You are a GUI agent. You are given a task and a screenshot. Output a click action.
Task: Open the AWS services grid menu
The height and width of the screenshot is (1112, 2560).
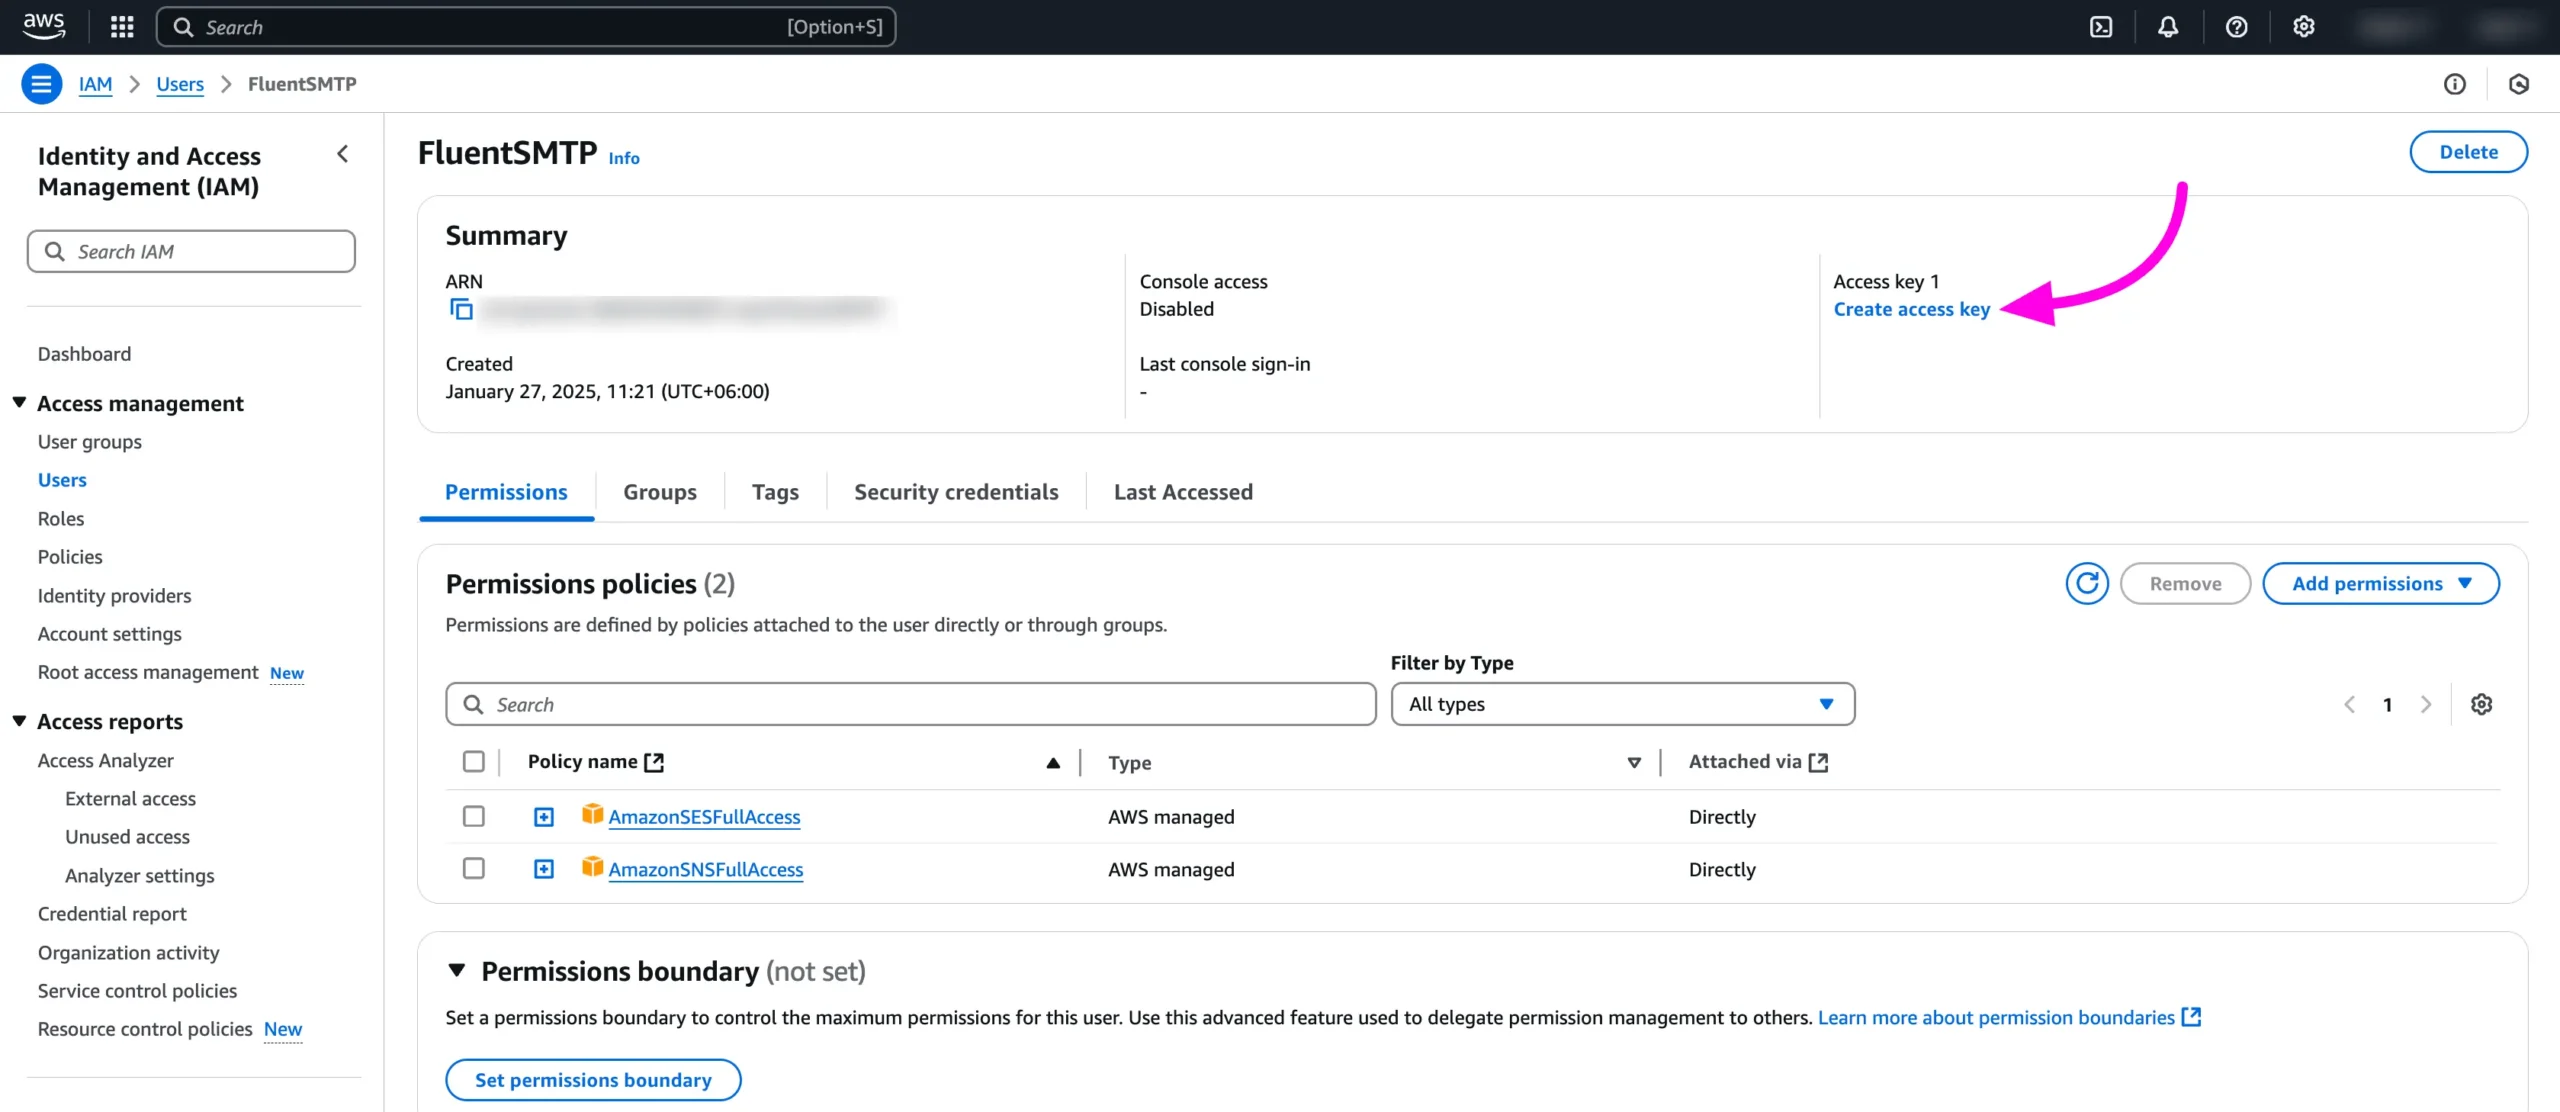[x=122, y=27]
